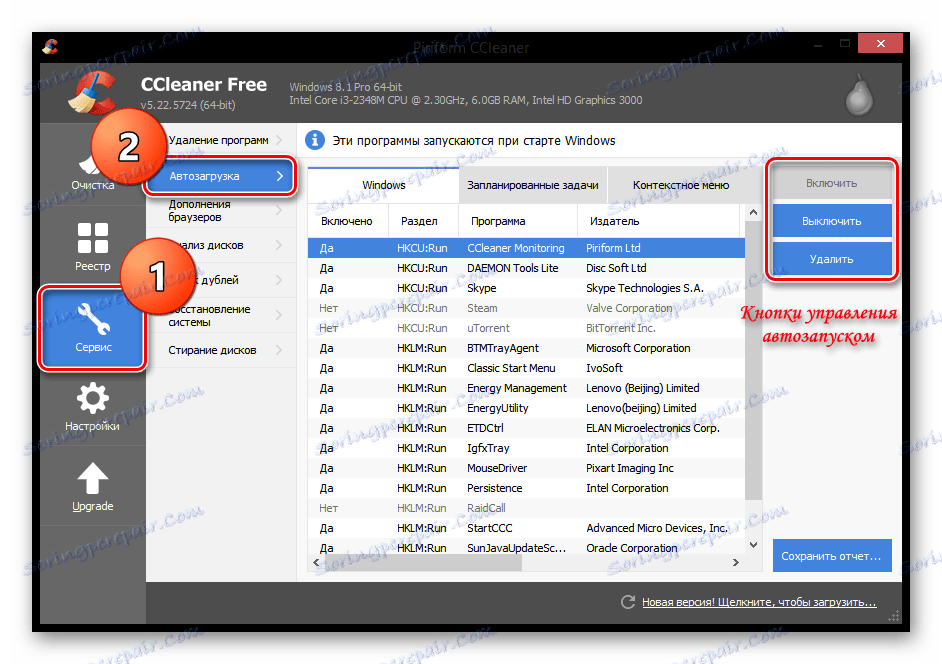The image size is (942, 664).
Task: Click the refresh icon near update link
Action: [x=628, y=602]
